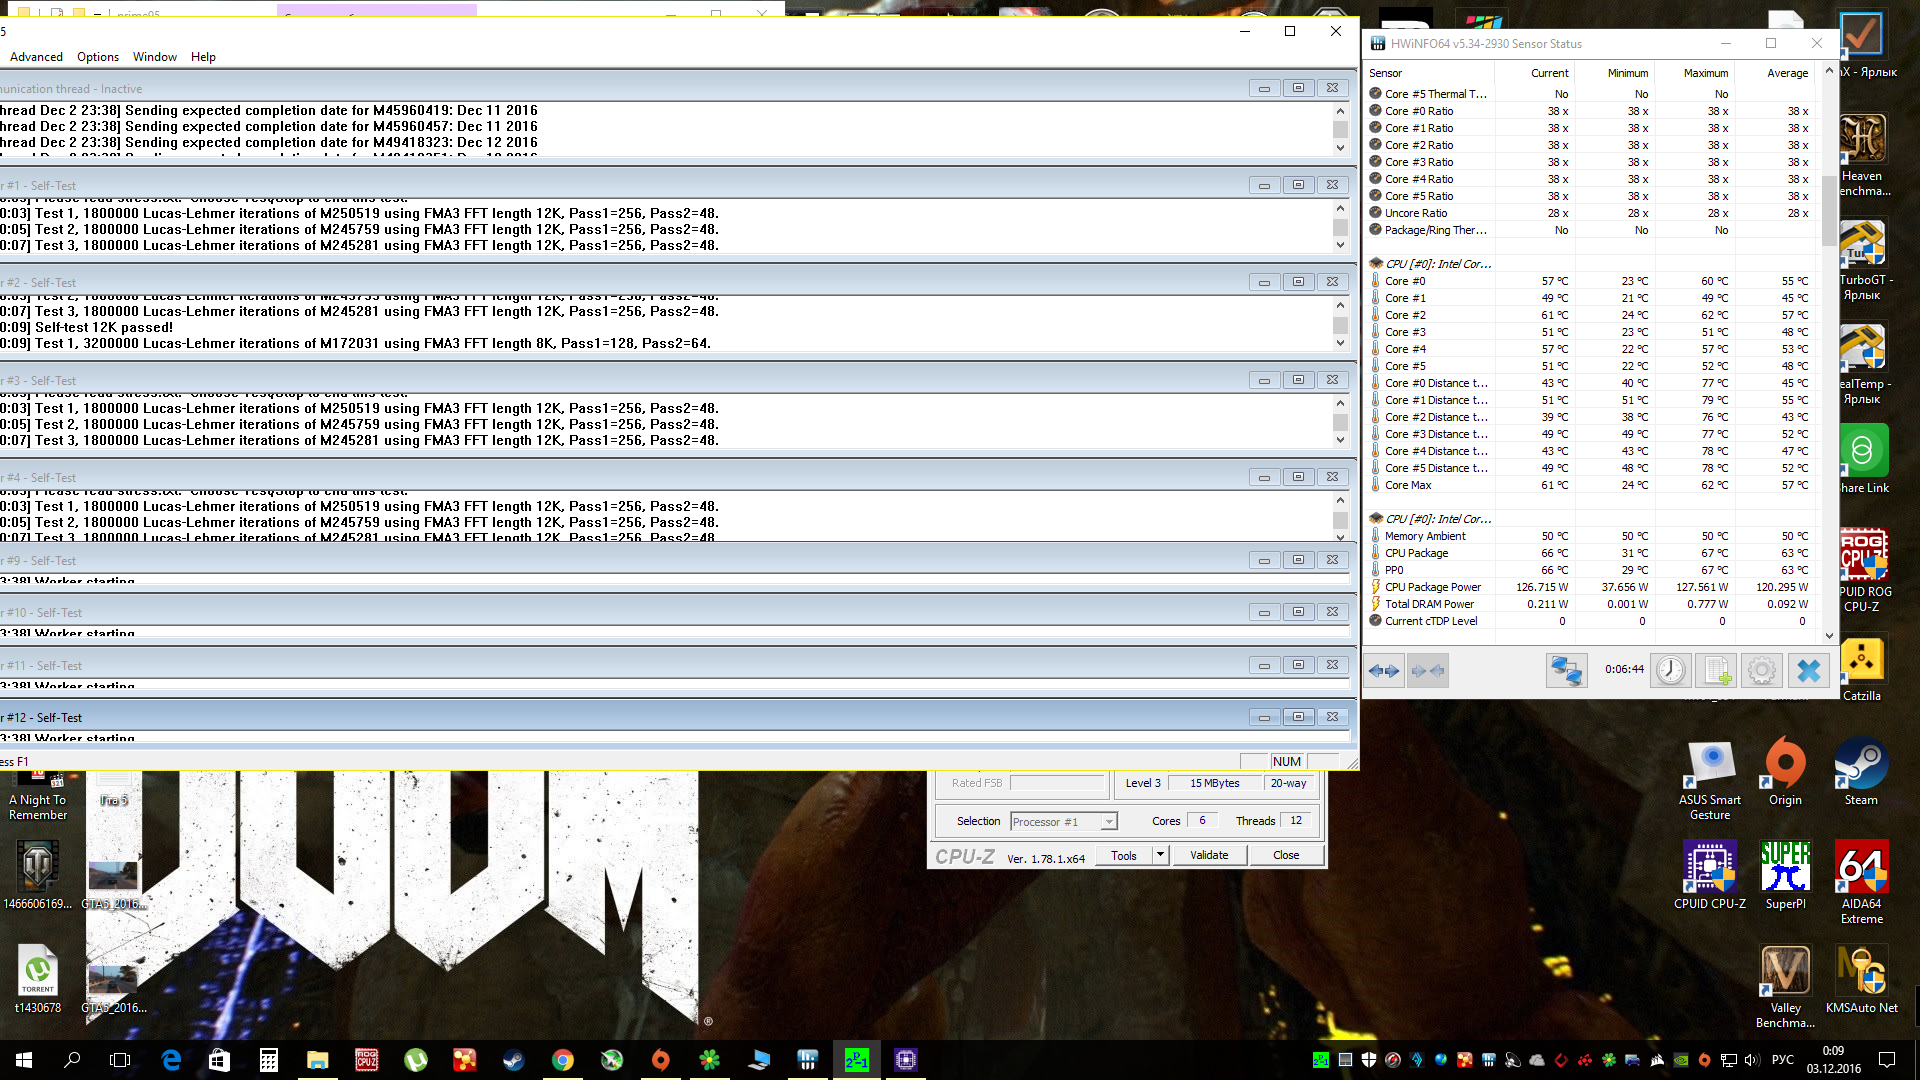The image size is (1920, 1080).
Task: Expand the CPU-Z Tools dropdown arrow
Action: [1160, 855]
